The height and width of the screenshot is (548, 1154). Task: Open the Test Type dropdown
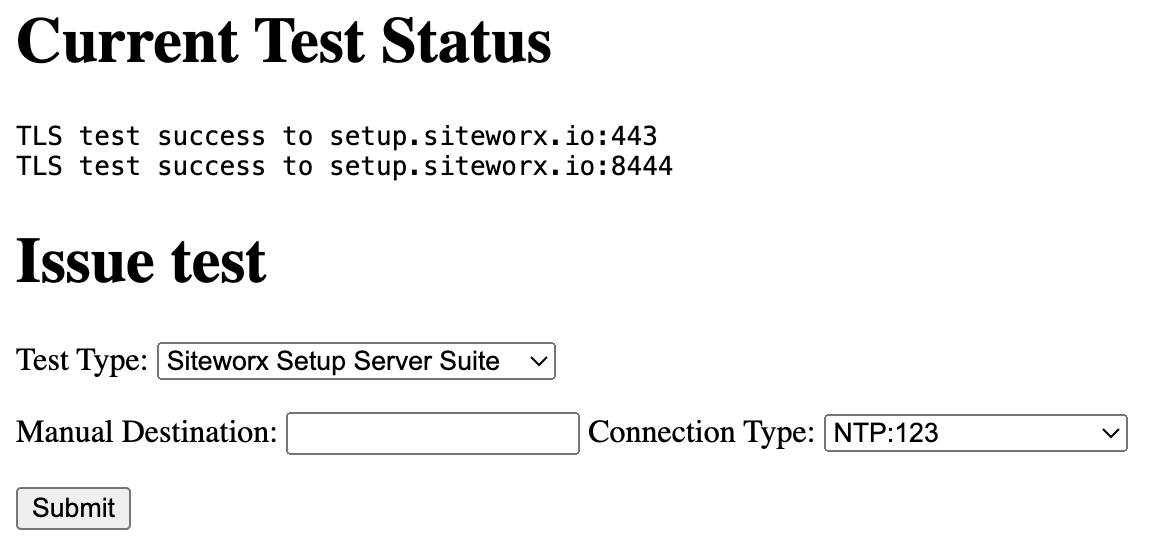pos(355,361)
